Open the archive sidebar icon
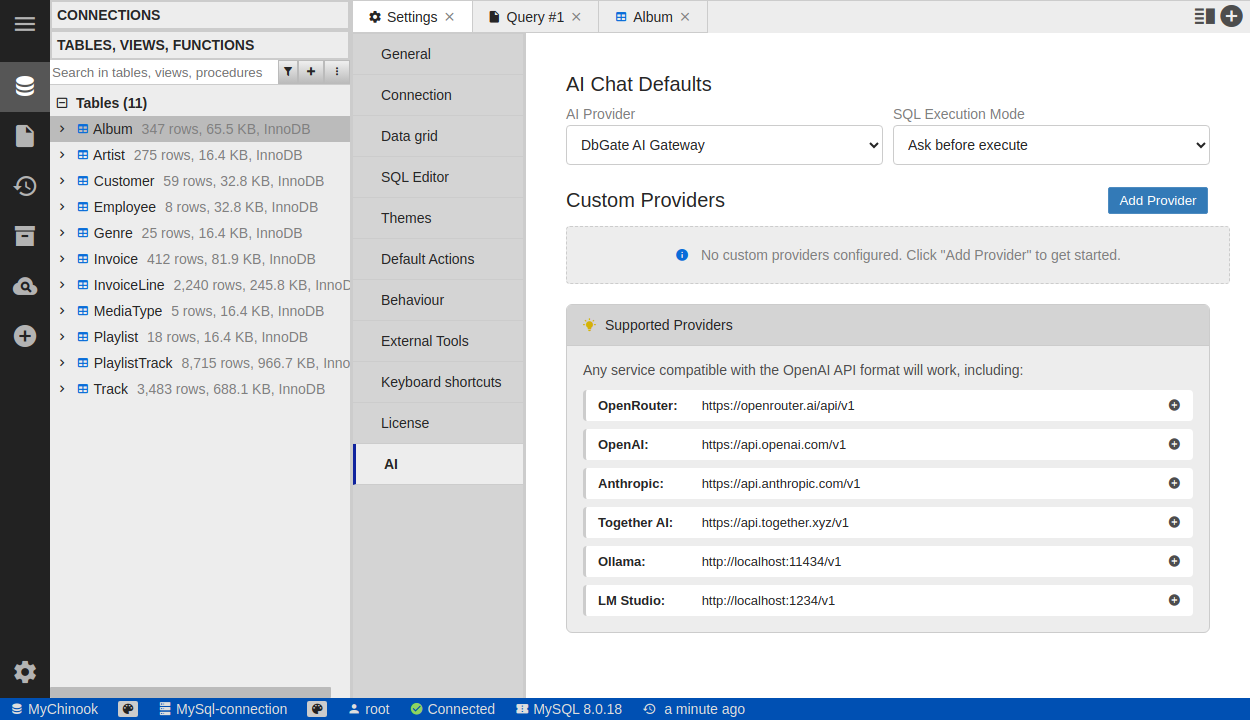Screen dimensions: 1250x720 coord(25,236)
